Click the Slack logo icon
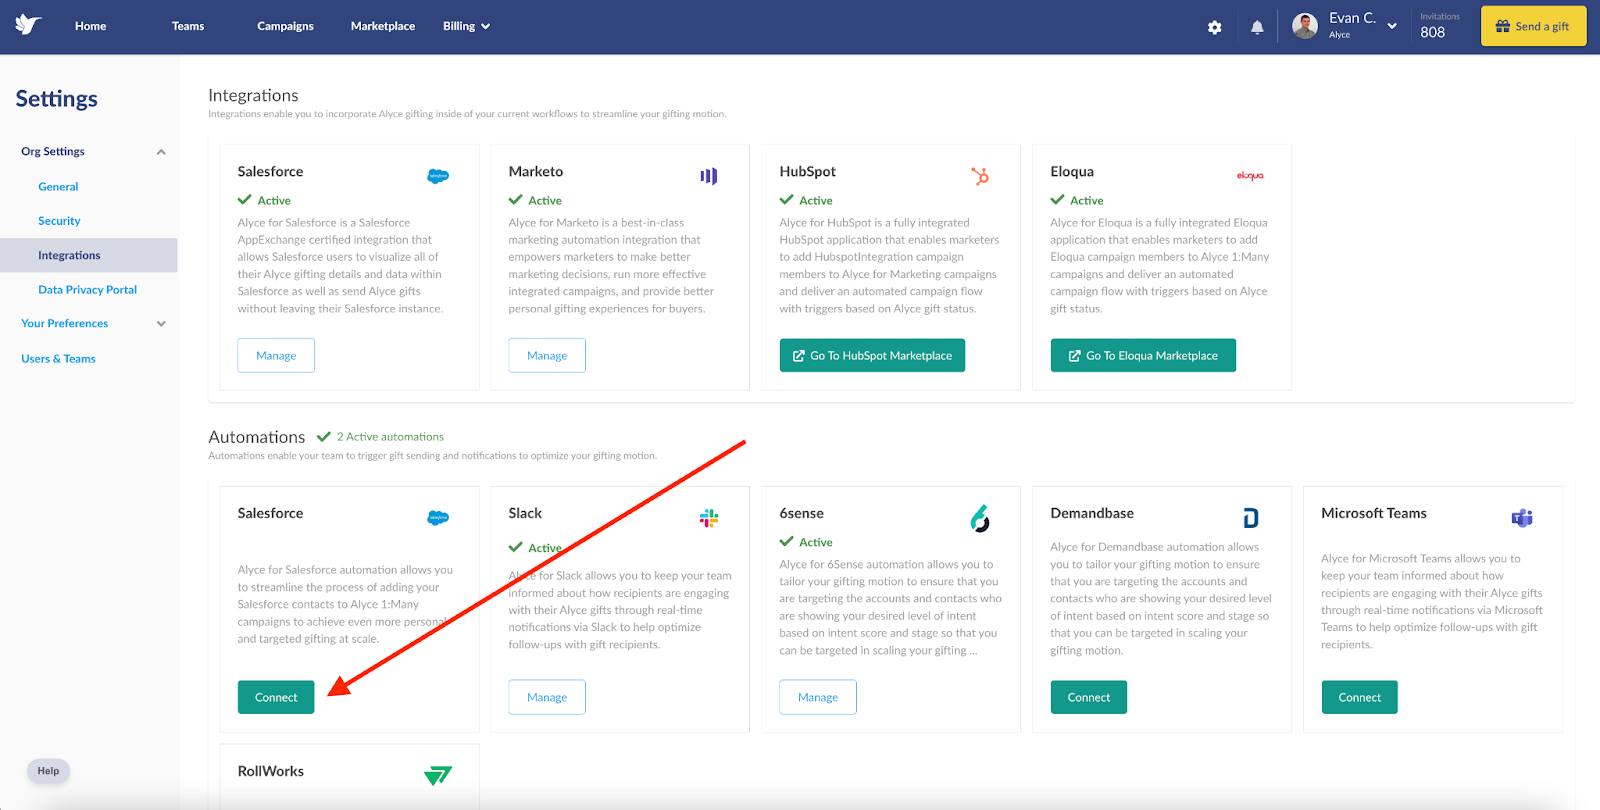Image resolution: width=1600 pixels, height=810 pixels. point(709,518)
